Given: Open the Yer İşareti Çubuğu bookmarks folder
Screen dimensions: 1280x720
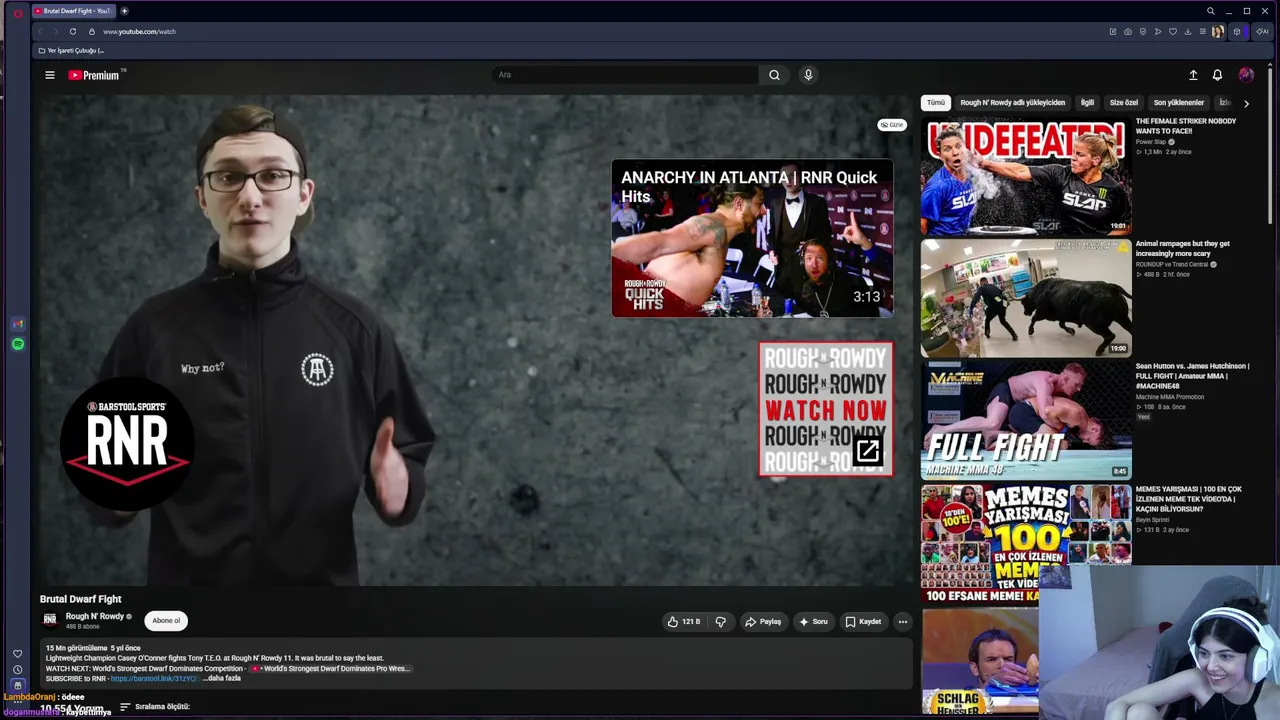Looking at the screenshot, I should coord(71,50).
